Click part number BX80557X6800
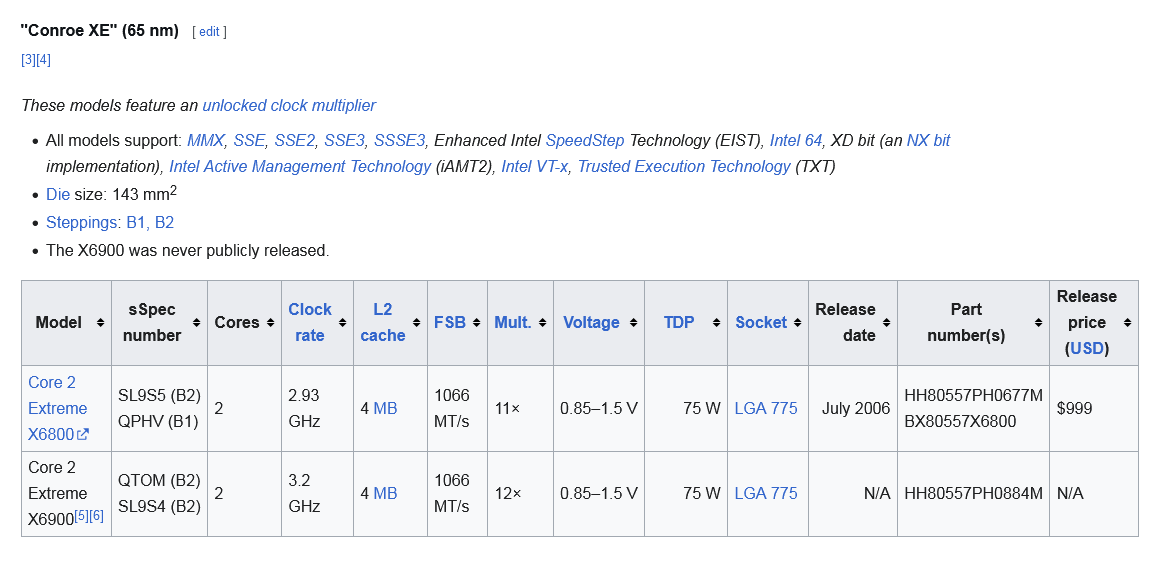 pyautogui.click(x=960, y=422)
